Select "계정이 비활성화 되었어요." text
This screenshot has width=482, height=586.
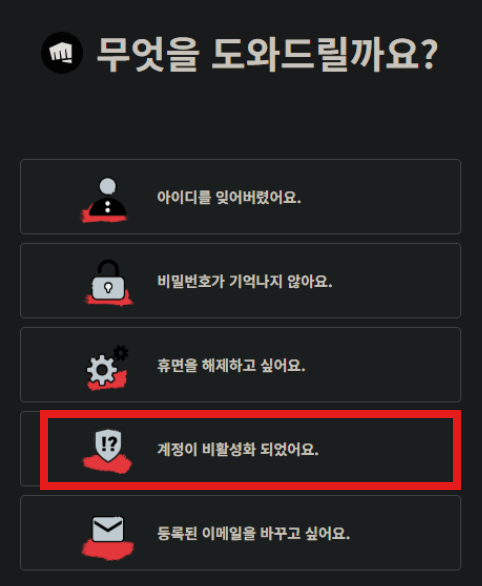pyautogui.click(x=238, y=449)
